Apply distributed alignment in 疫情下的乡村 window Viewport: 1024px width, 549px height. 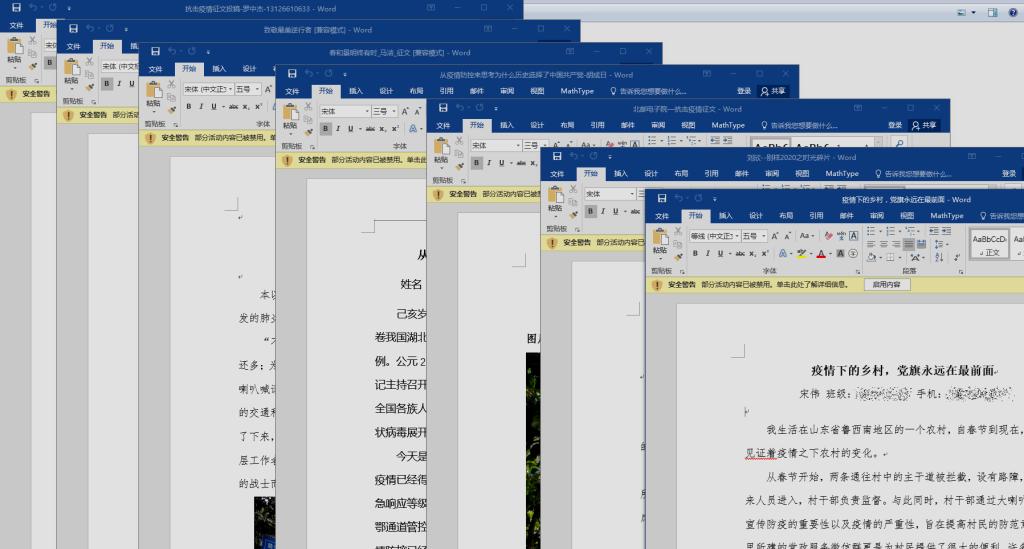click(921, 244)
